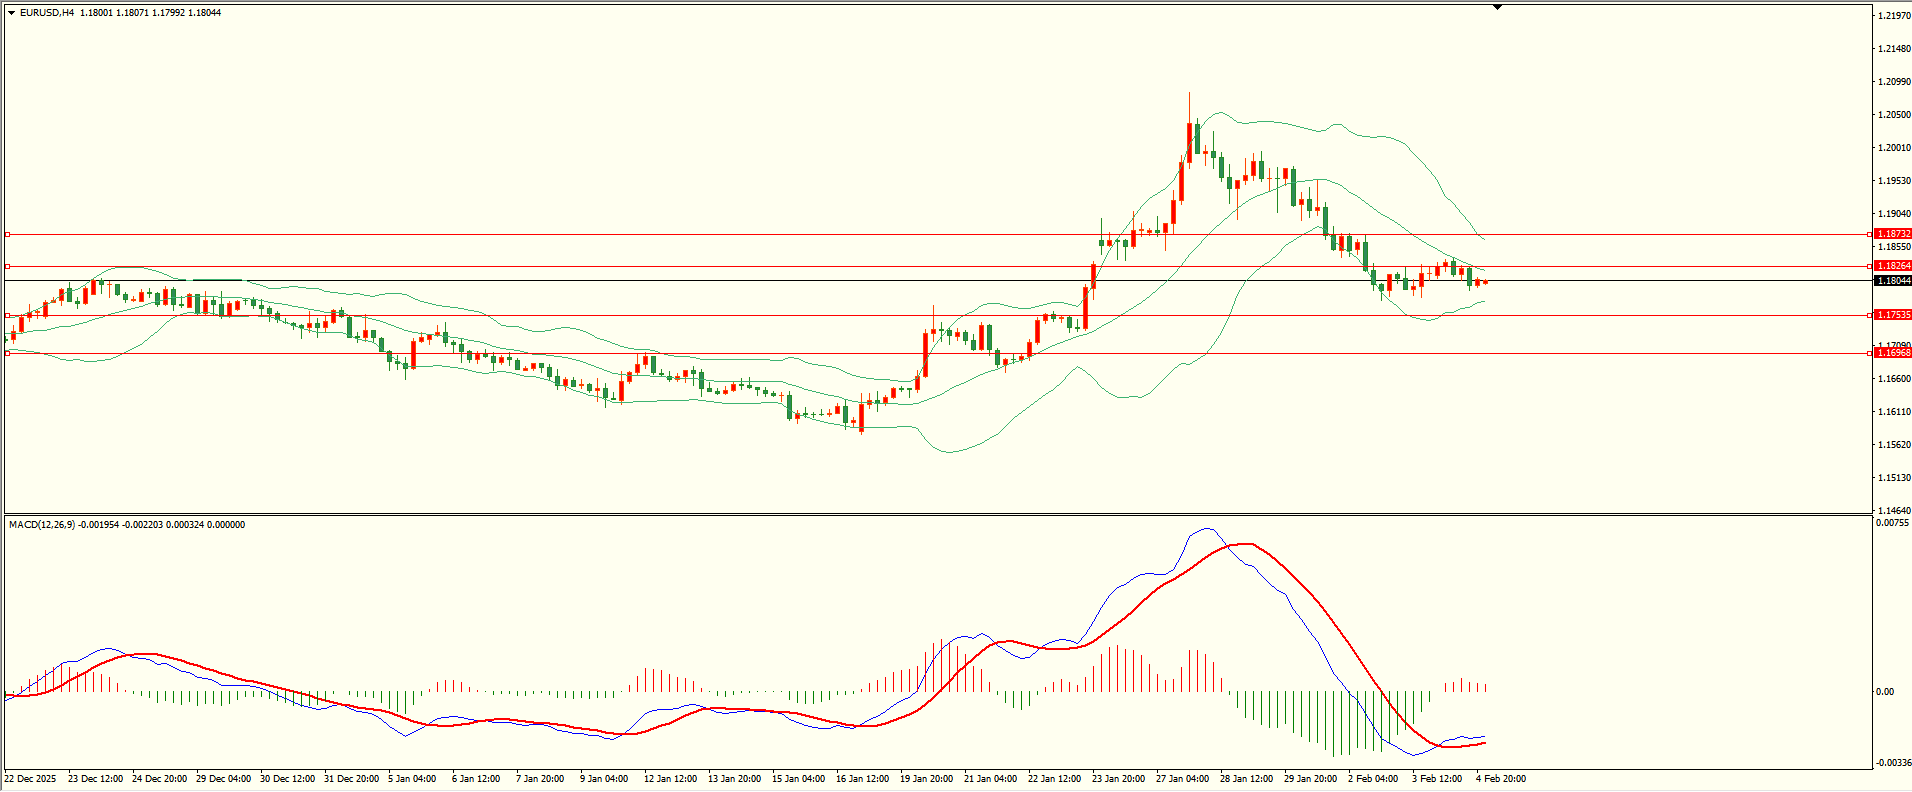This screenshot has height=792, width=1912.
Task: Select the red 1.18264 price label
Action: click(1892, 266)
